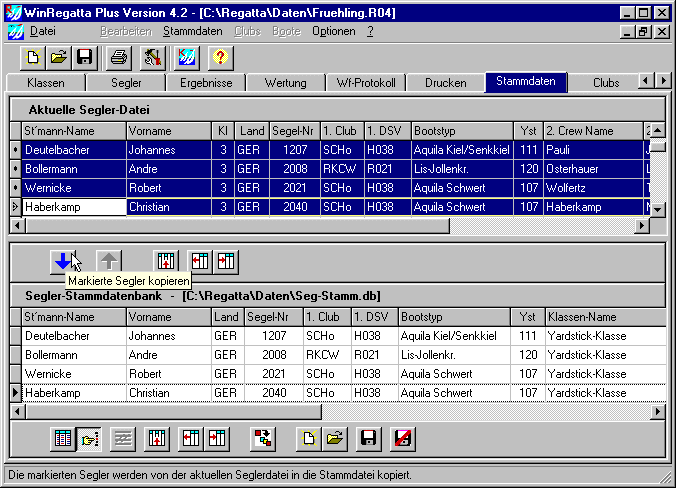Click the open folder icon in the bottom toolbar
Image resolution: width=676 pixels, height=488 pixels.
coord(335,437)
